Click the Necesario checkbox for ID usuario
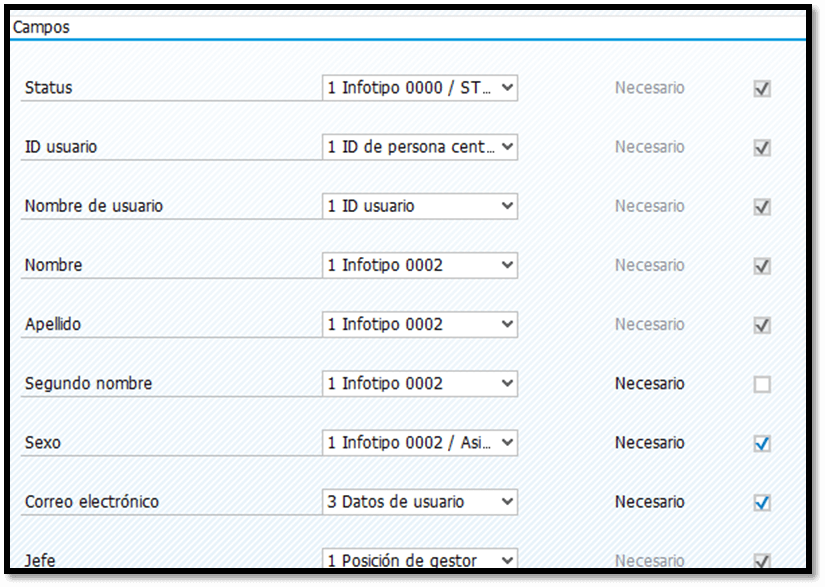This screenshot has height=587, width=825. (x=762, y=148)
